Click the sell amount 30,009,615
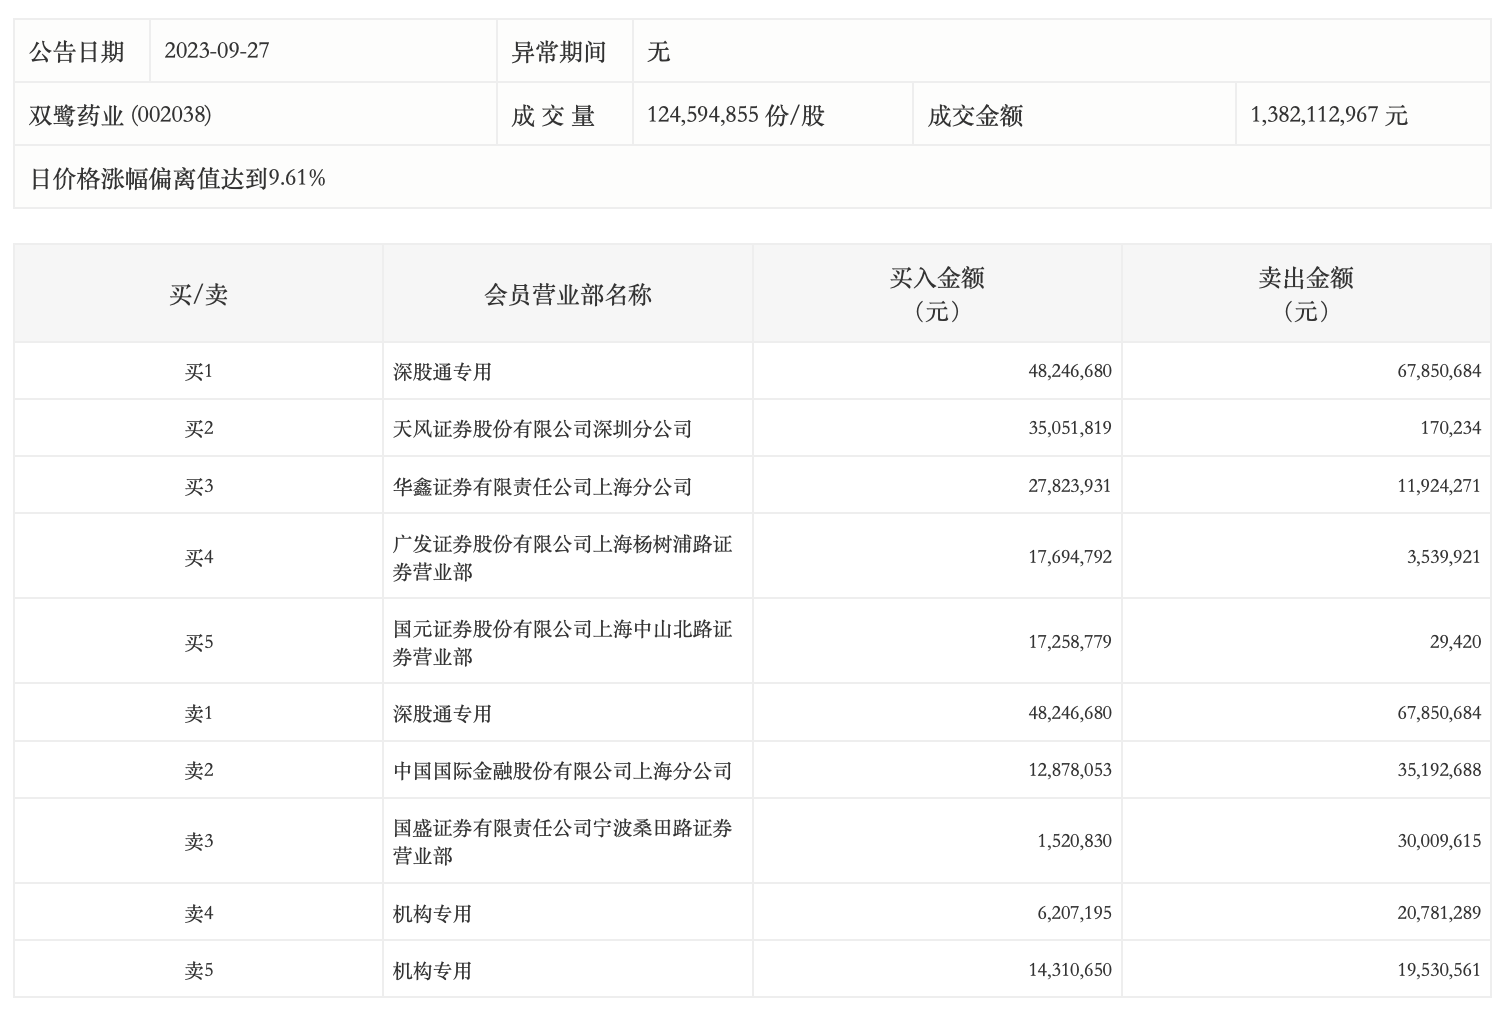 pyautogui.click(x=1438, y=841)
